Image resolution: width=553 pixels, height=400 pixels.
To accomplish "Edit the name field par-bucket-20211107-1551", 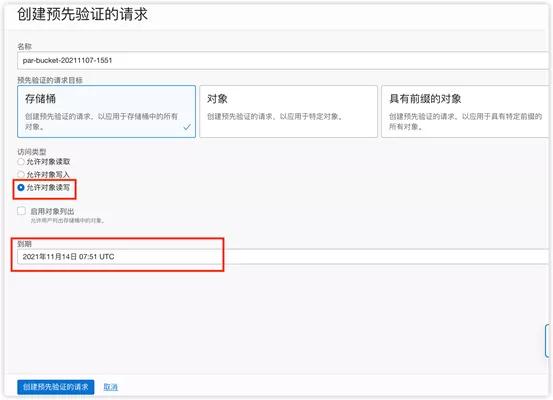I will point(283,60).
